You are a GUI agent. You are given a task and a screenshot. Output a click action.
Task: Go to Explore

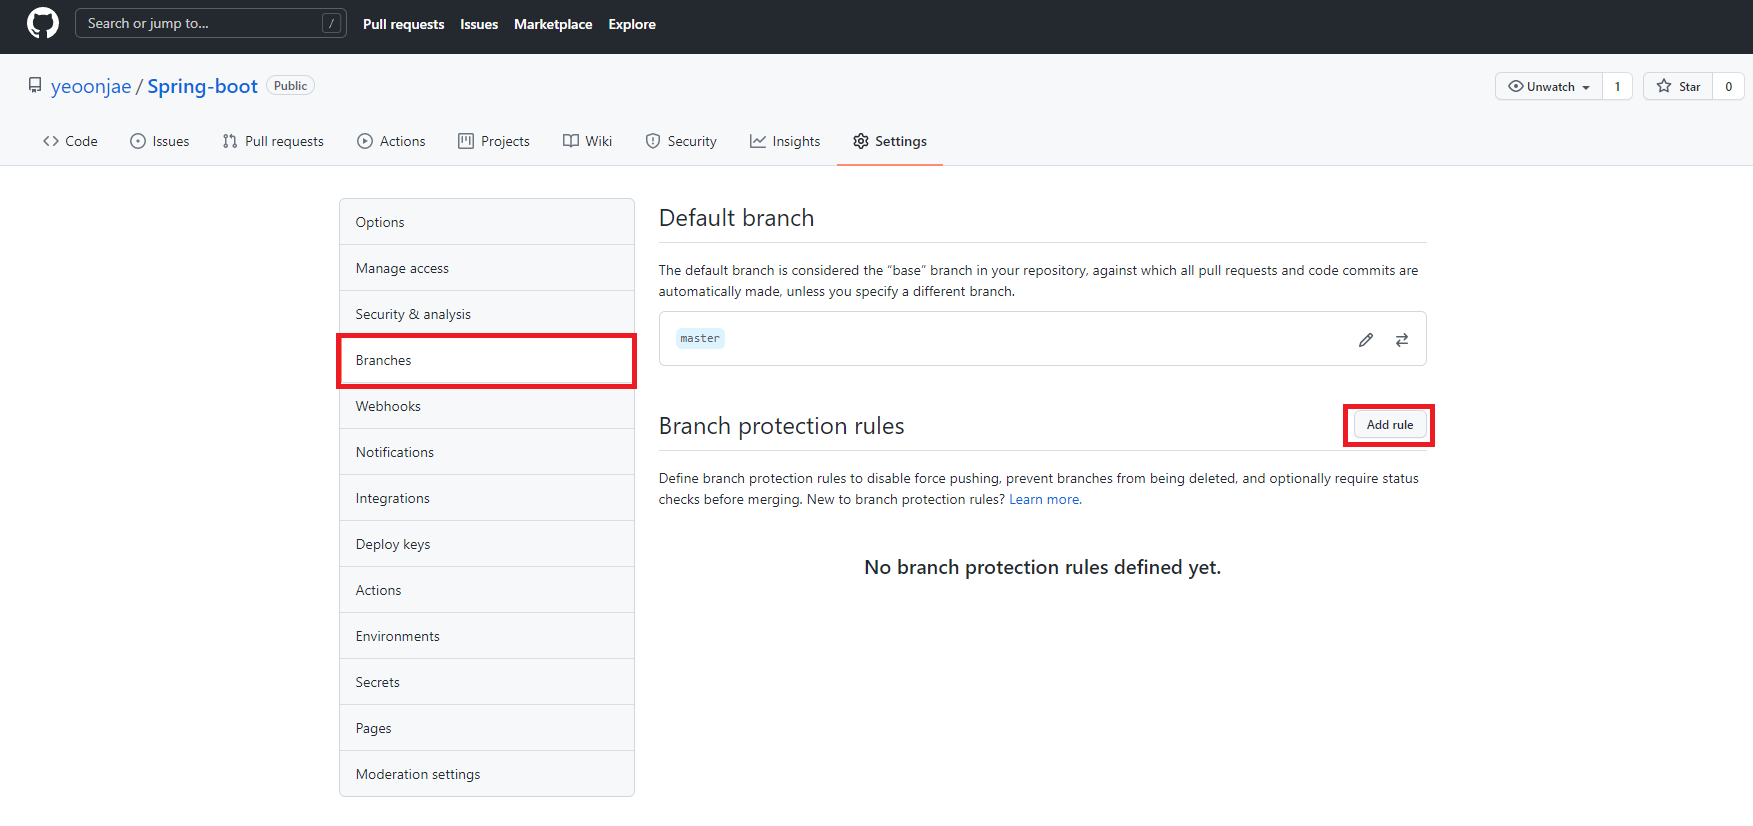[632, 24]
